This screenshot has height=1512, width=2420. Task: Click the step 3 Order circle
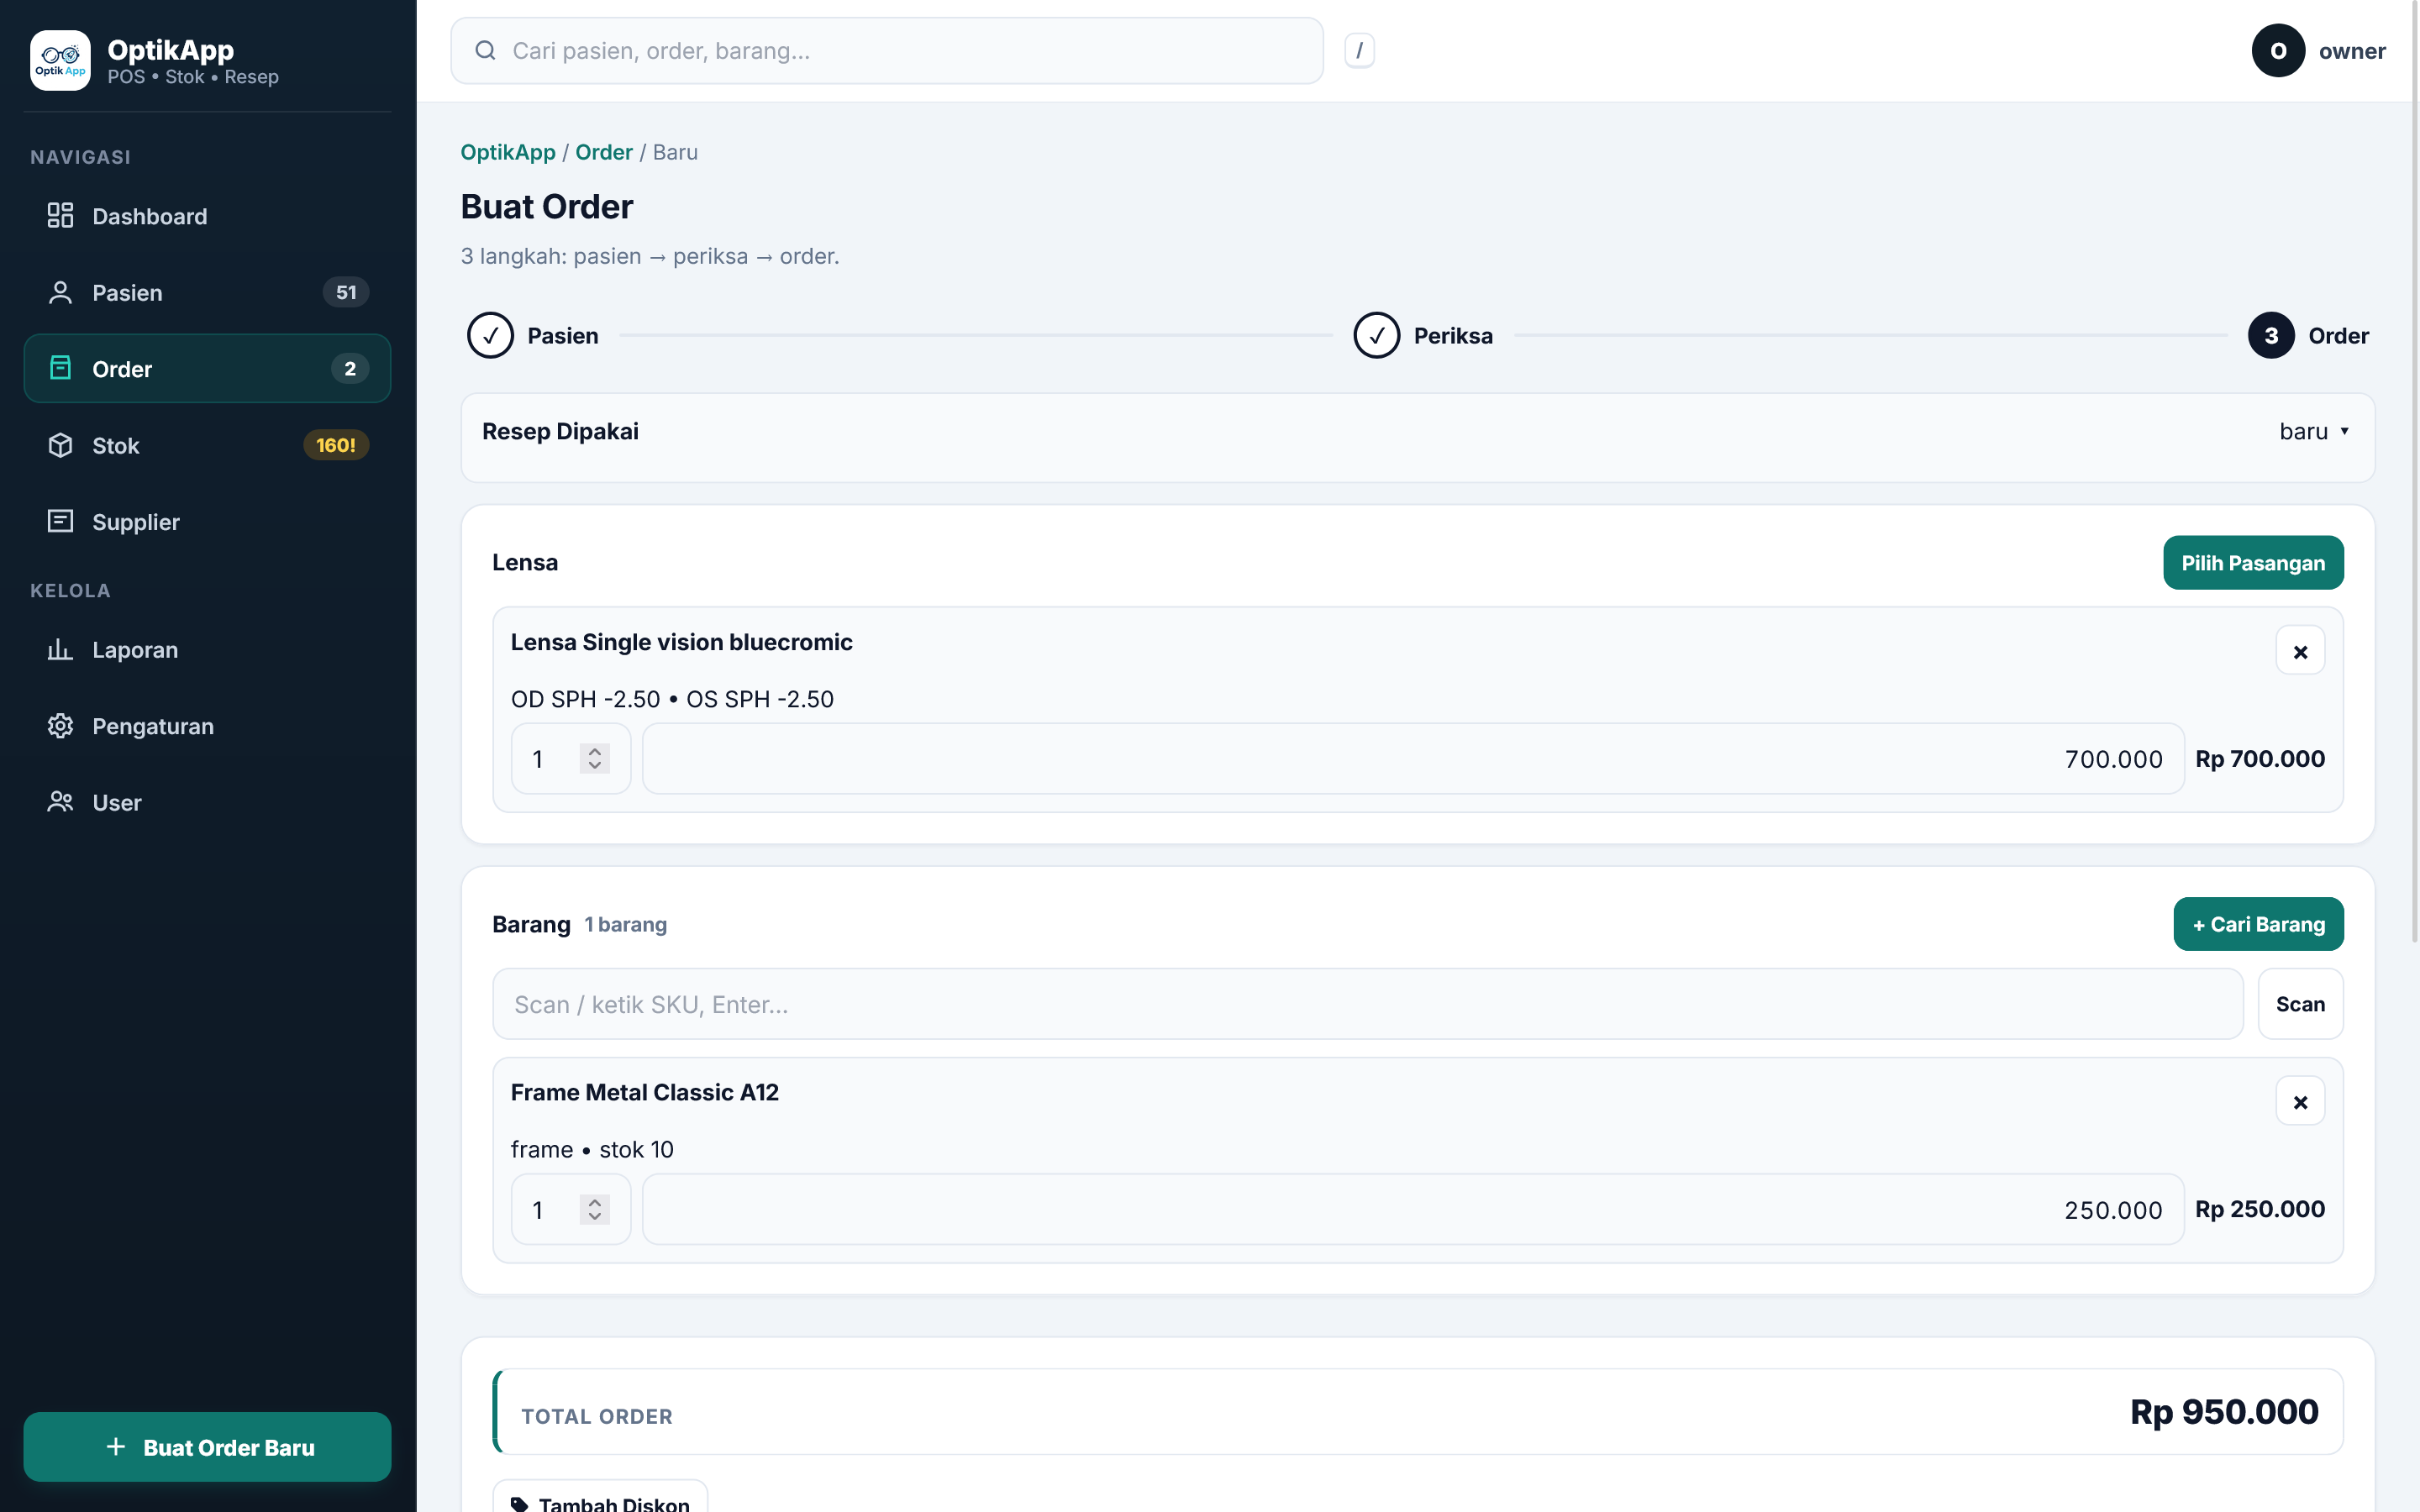click(x=2271, y=335)
